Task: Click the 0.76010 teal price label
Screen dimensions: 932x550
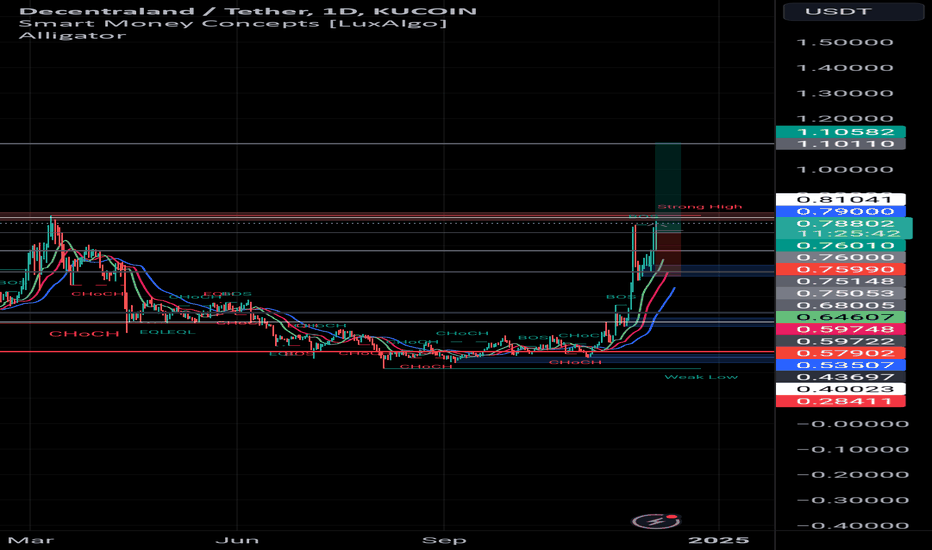Action: click(840, 246)
